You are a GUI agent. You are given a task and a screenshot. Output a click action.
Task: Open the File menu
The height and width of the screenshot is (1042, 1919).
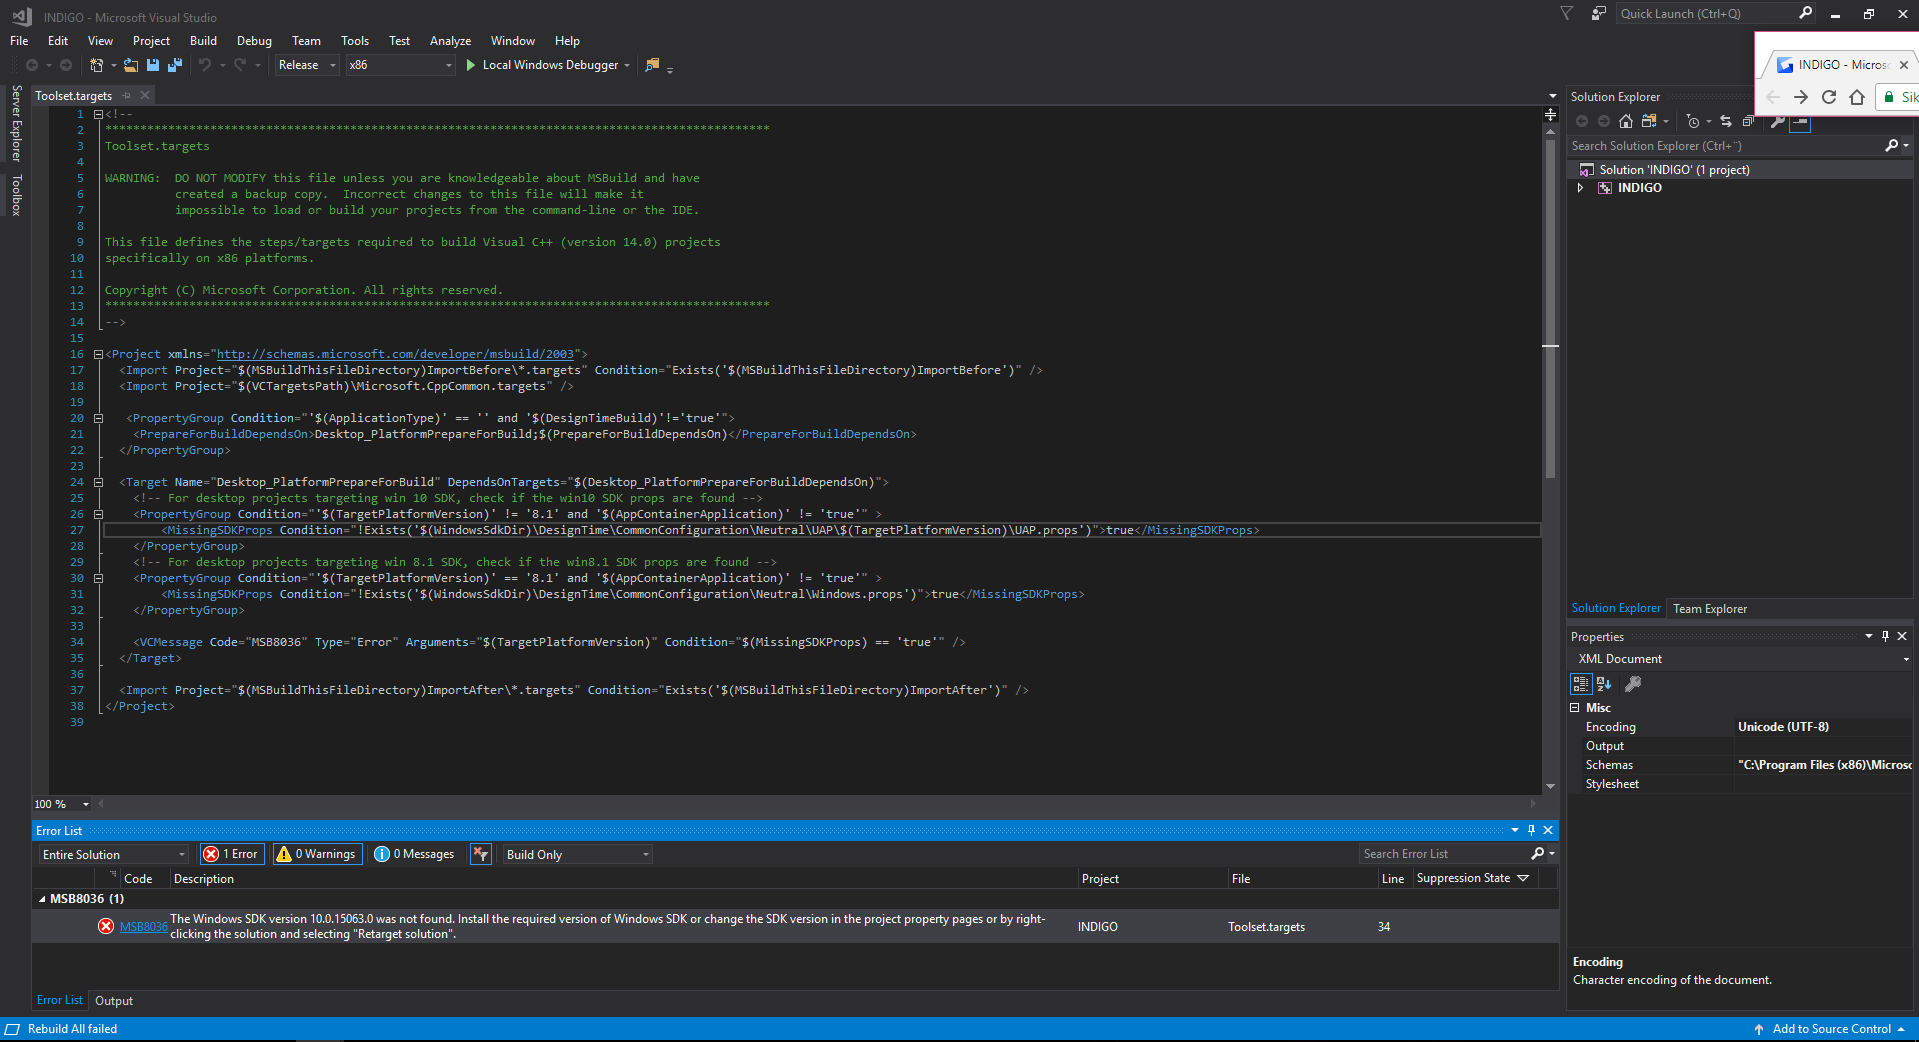click(19, 41)
